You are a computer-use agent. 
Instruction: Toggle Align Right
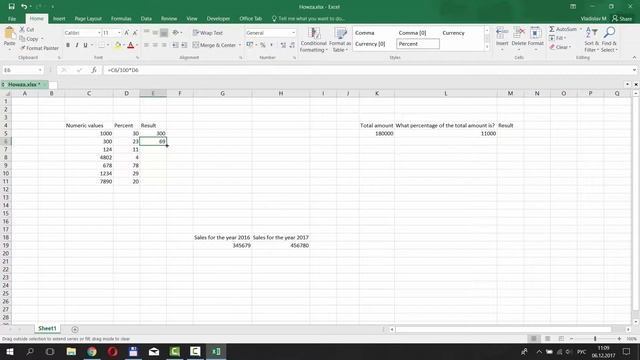coord(164,45)
